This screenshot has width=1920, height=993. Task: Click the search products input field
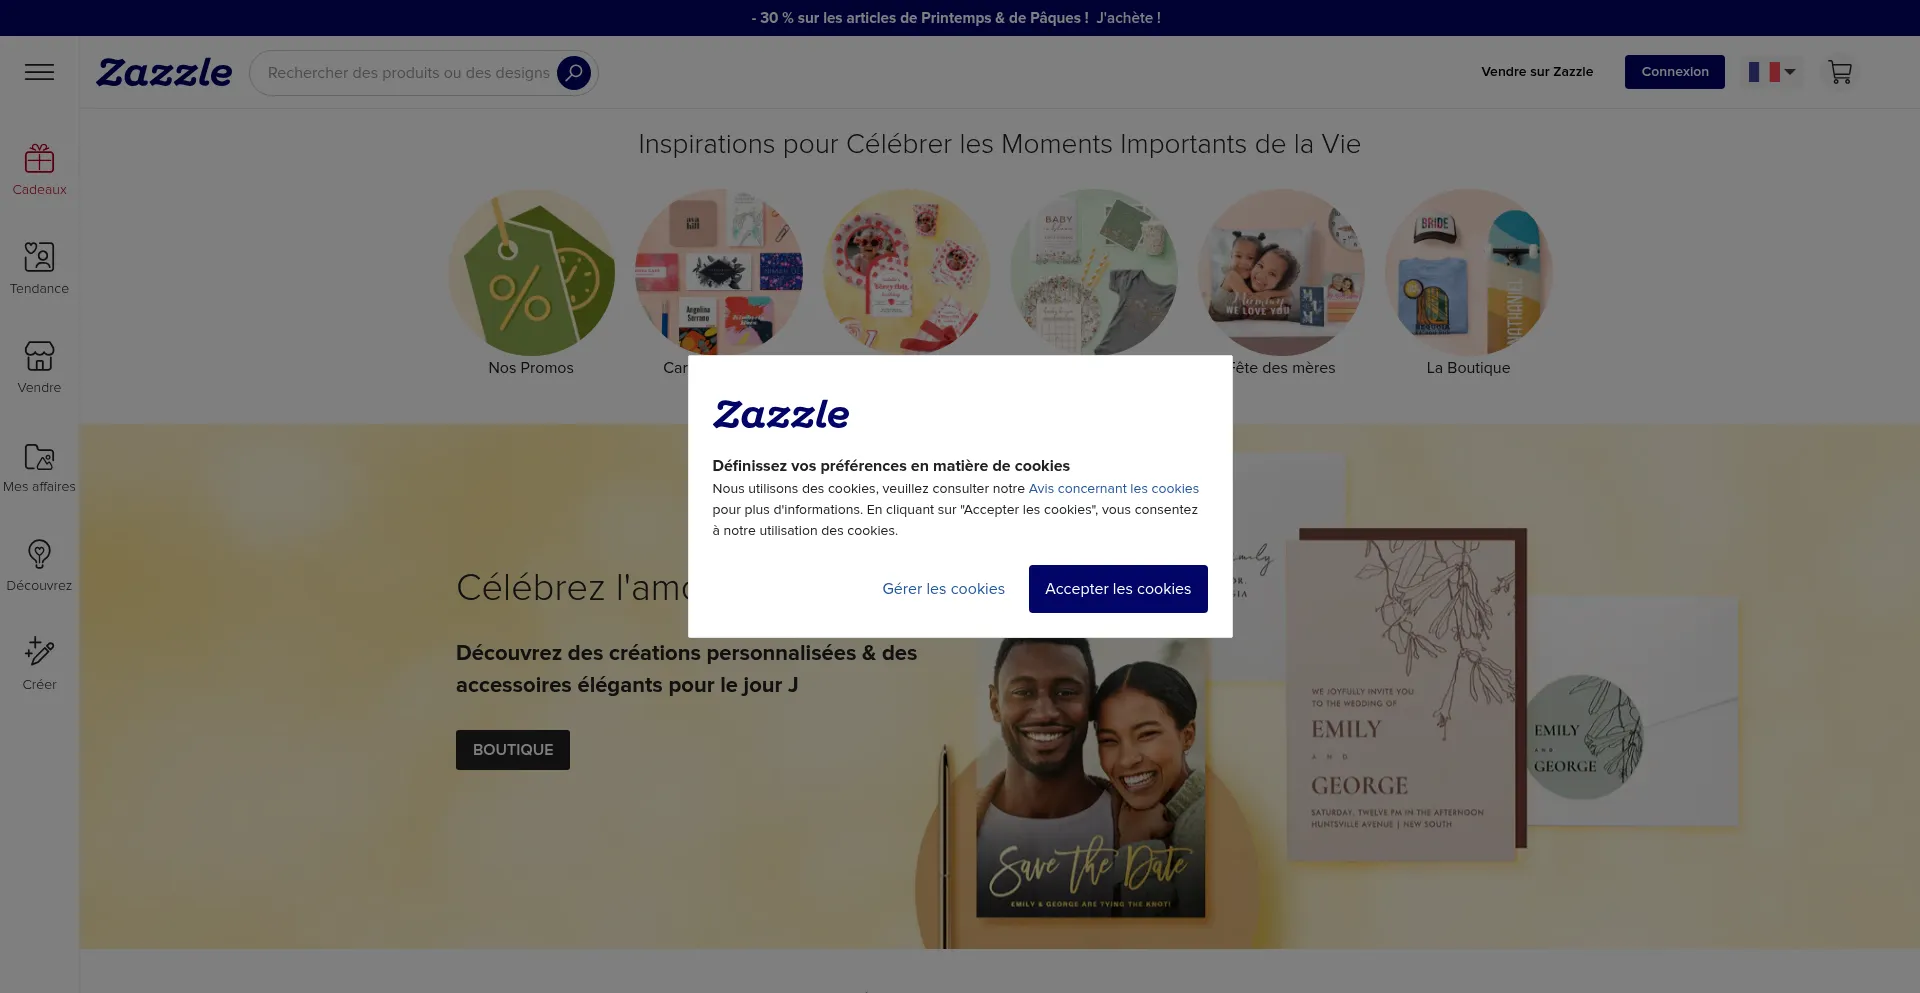tap(408, 73)
